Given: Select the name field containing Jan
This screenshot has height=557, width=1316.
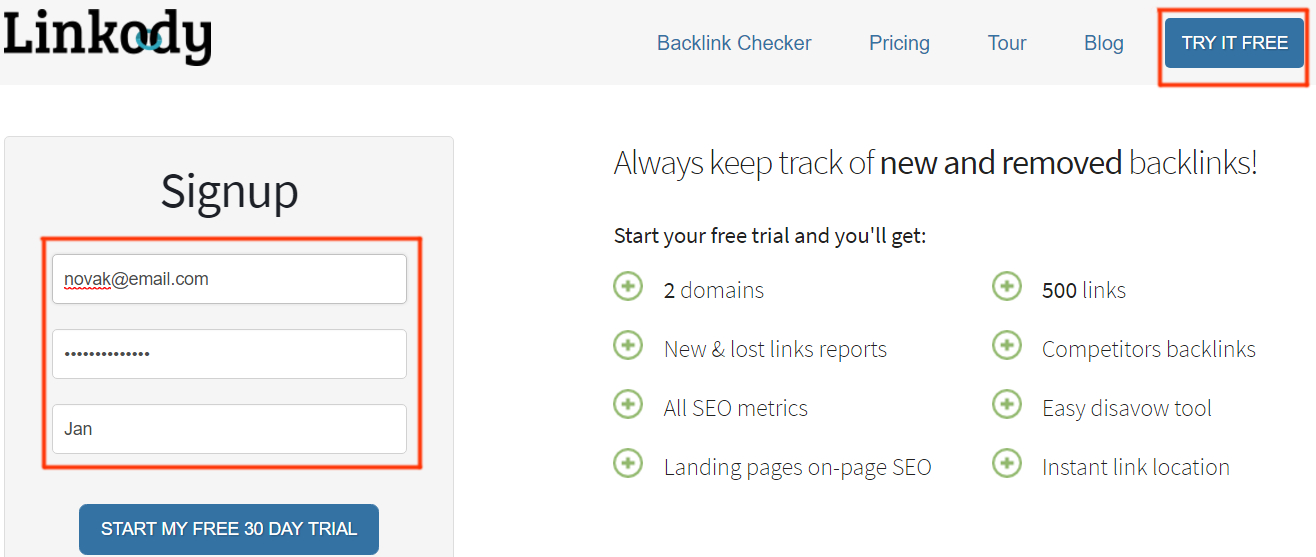Looking at the screenshot, I should click(229, 429).
